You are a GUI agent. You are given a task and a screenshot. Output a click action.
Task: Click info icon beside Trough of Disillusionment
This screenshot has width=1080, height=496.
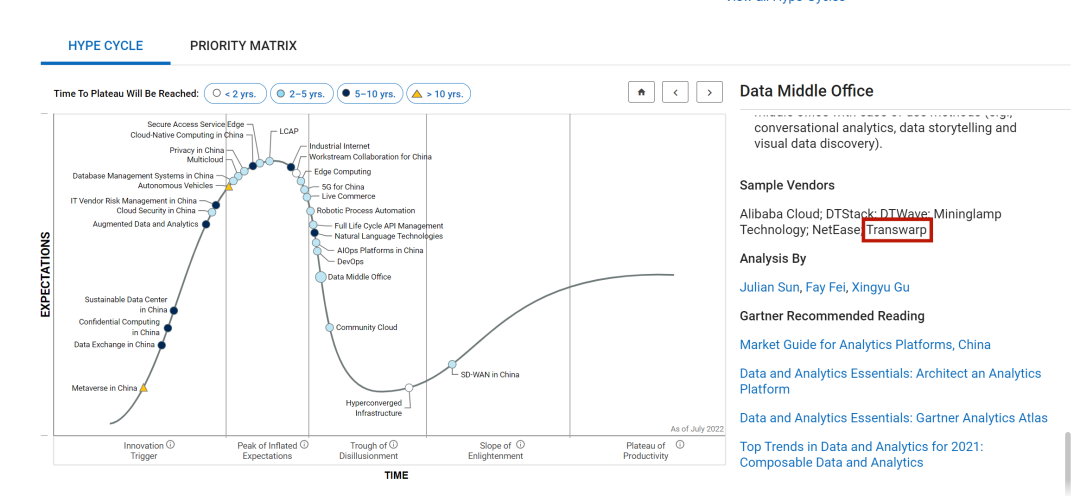393,445
